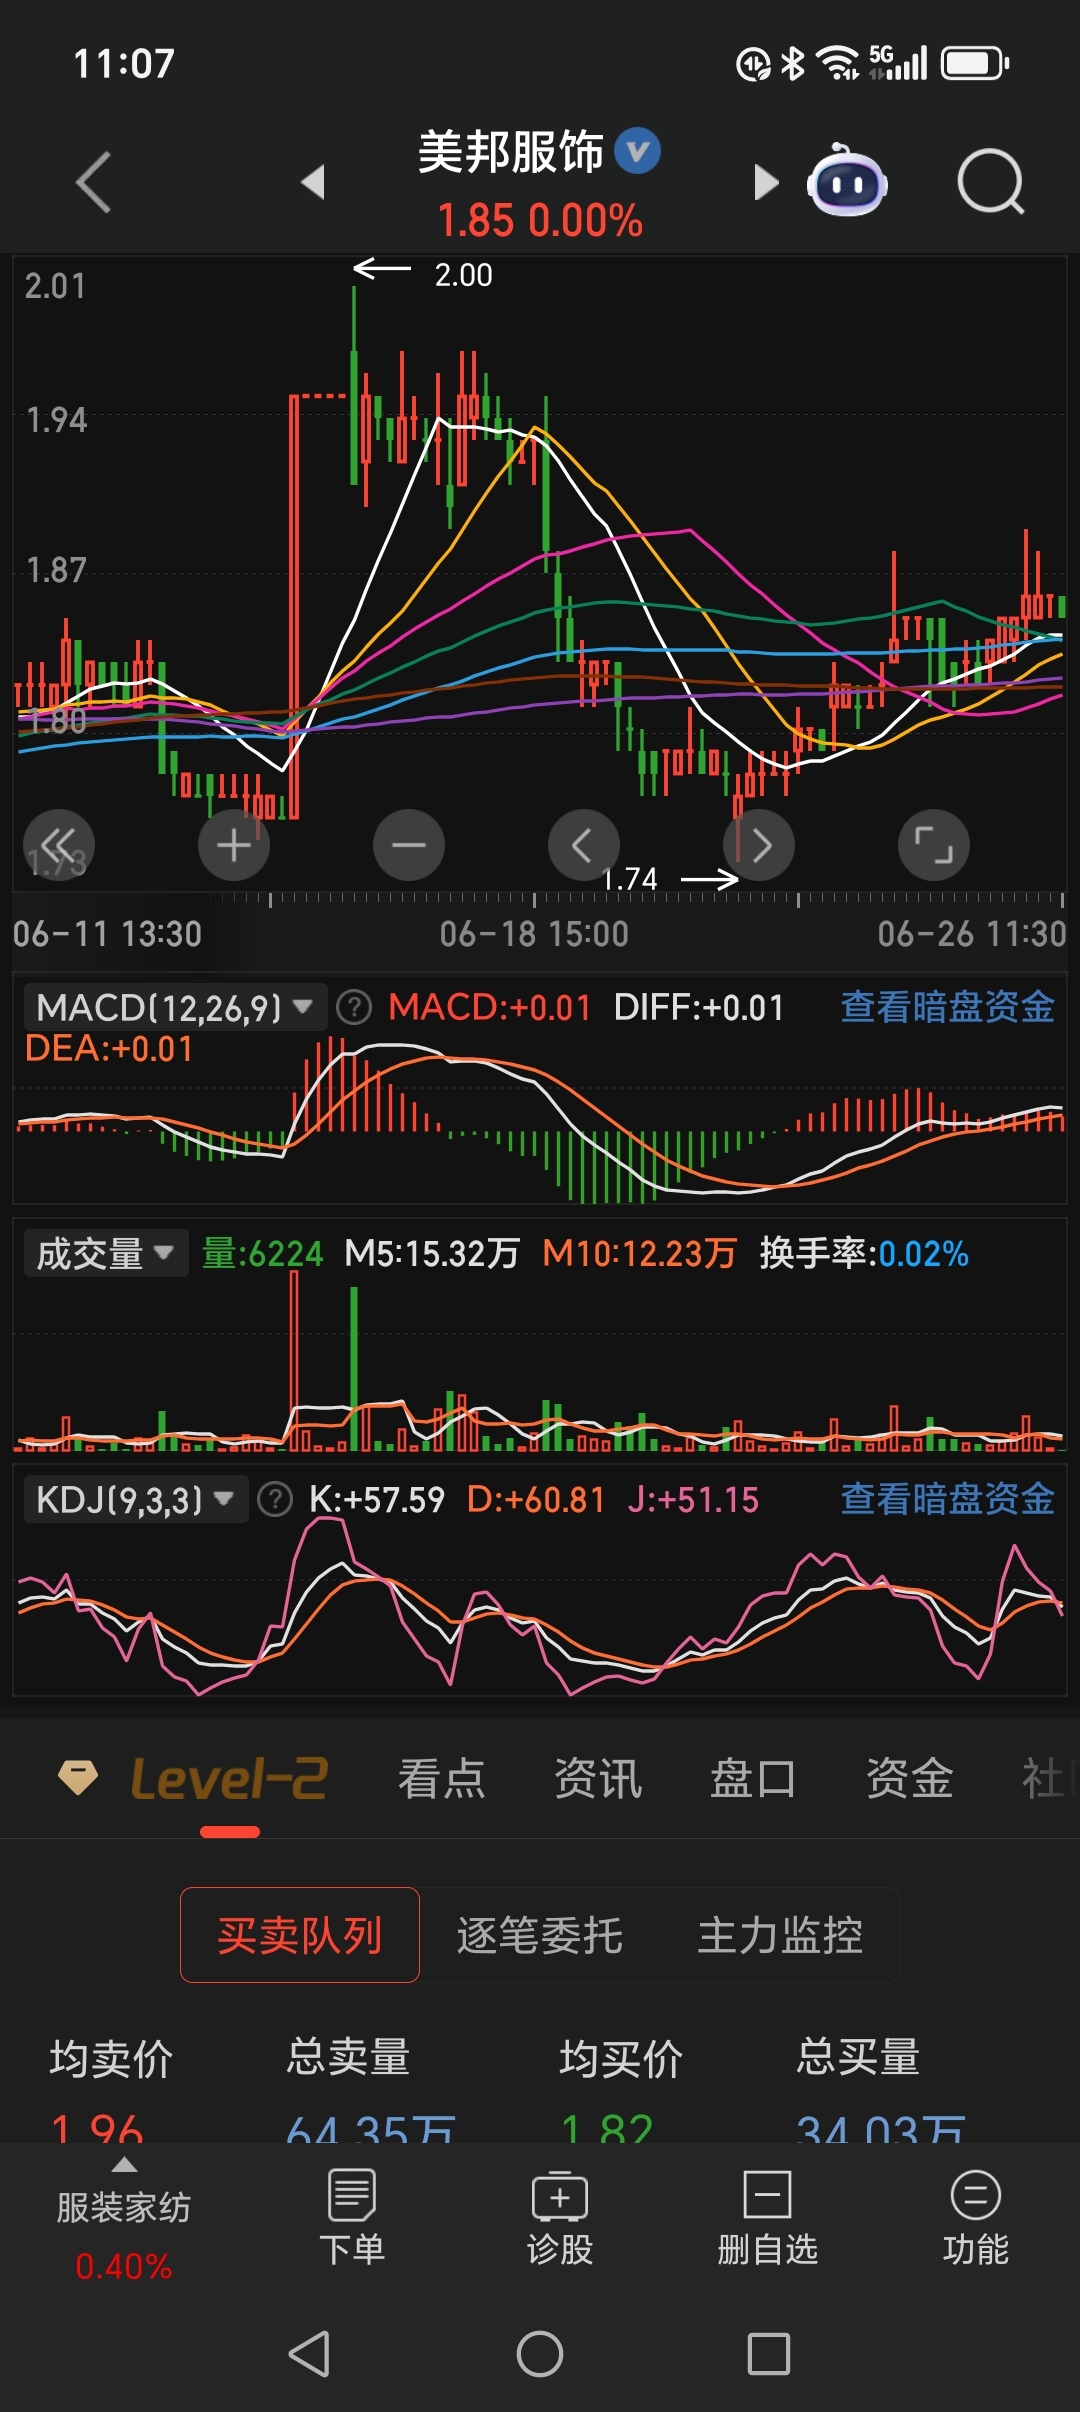Screen dimensions: 1080x2412
Task: Tap the 2.00 high price label
Action: [463, 275]
